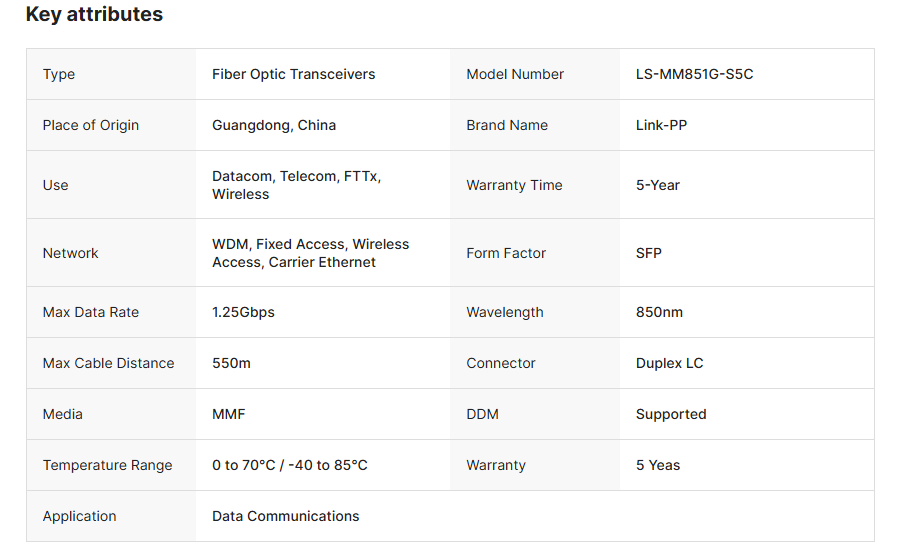Select the 850nm wavelength value
903x550 pixels.
[659, 312]
